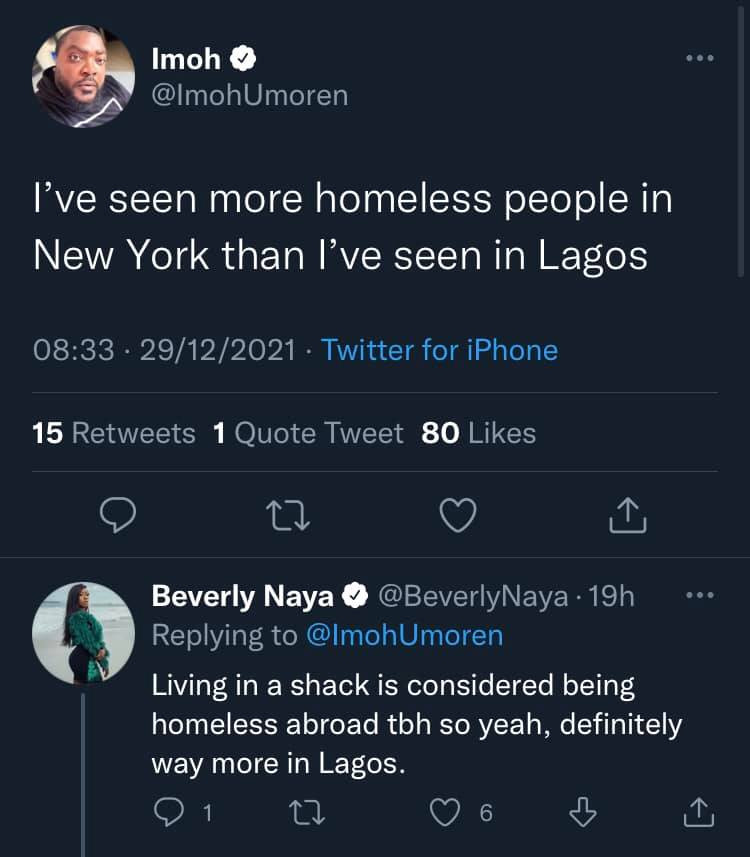Open Beverly Naya's profile picture
The width and height of the screenshot is (750, 857).
coord(83,633)
